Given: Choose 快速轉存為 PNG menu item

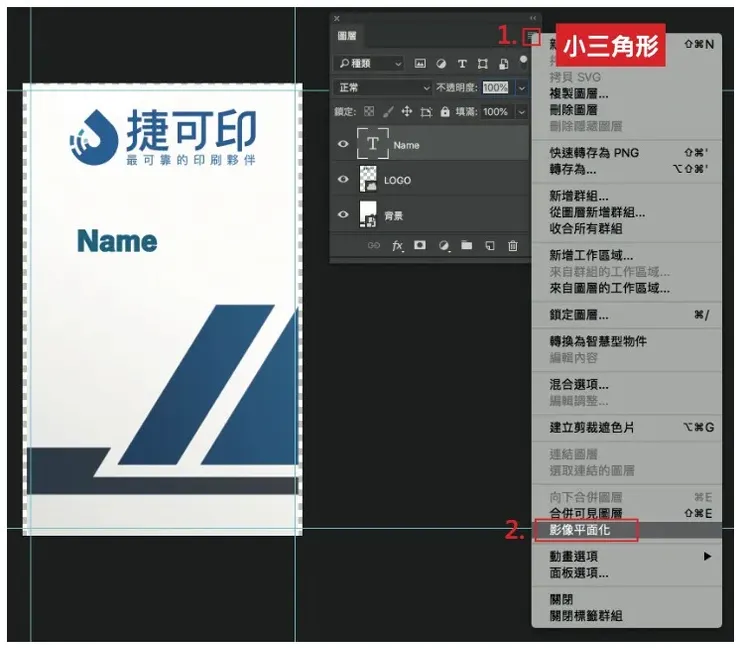Looking at the screenshot, I should (627, 152).
